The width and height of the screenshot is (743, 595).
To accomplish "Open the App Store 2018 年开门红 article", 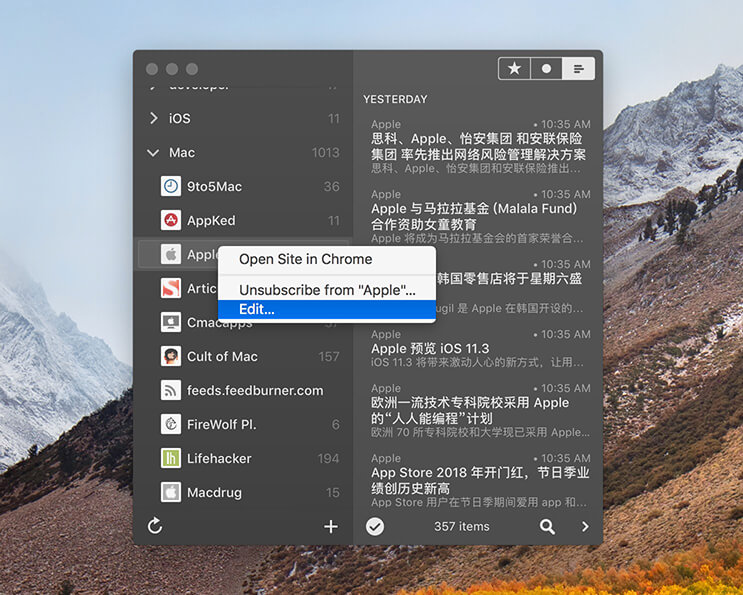I will [479, 480].
